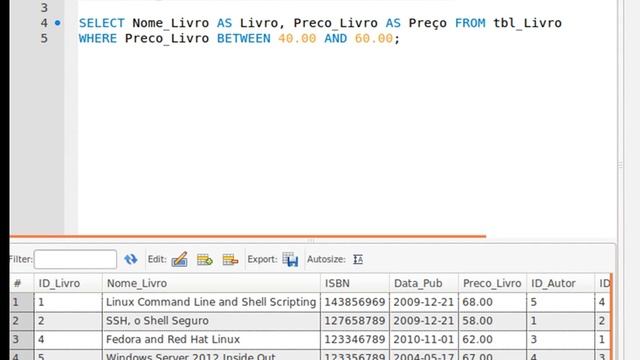Click into the Filter input field
Image resolution: width=640 pixels, height=360 pixels.
coord(76,259)
